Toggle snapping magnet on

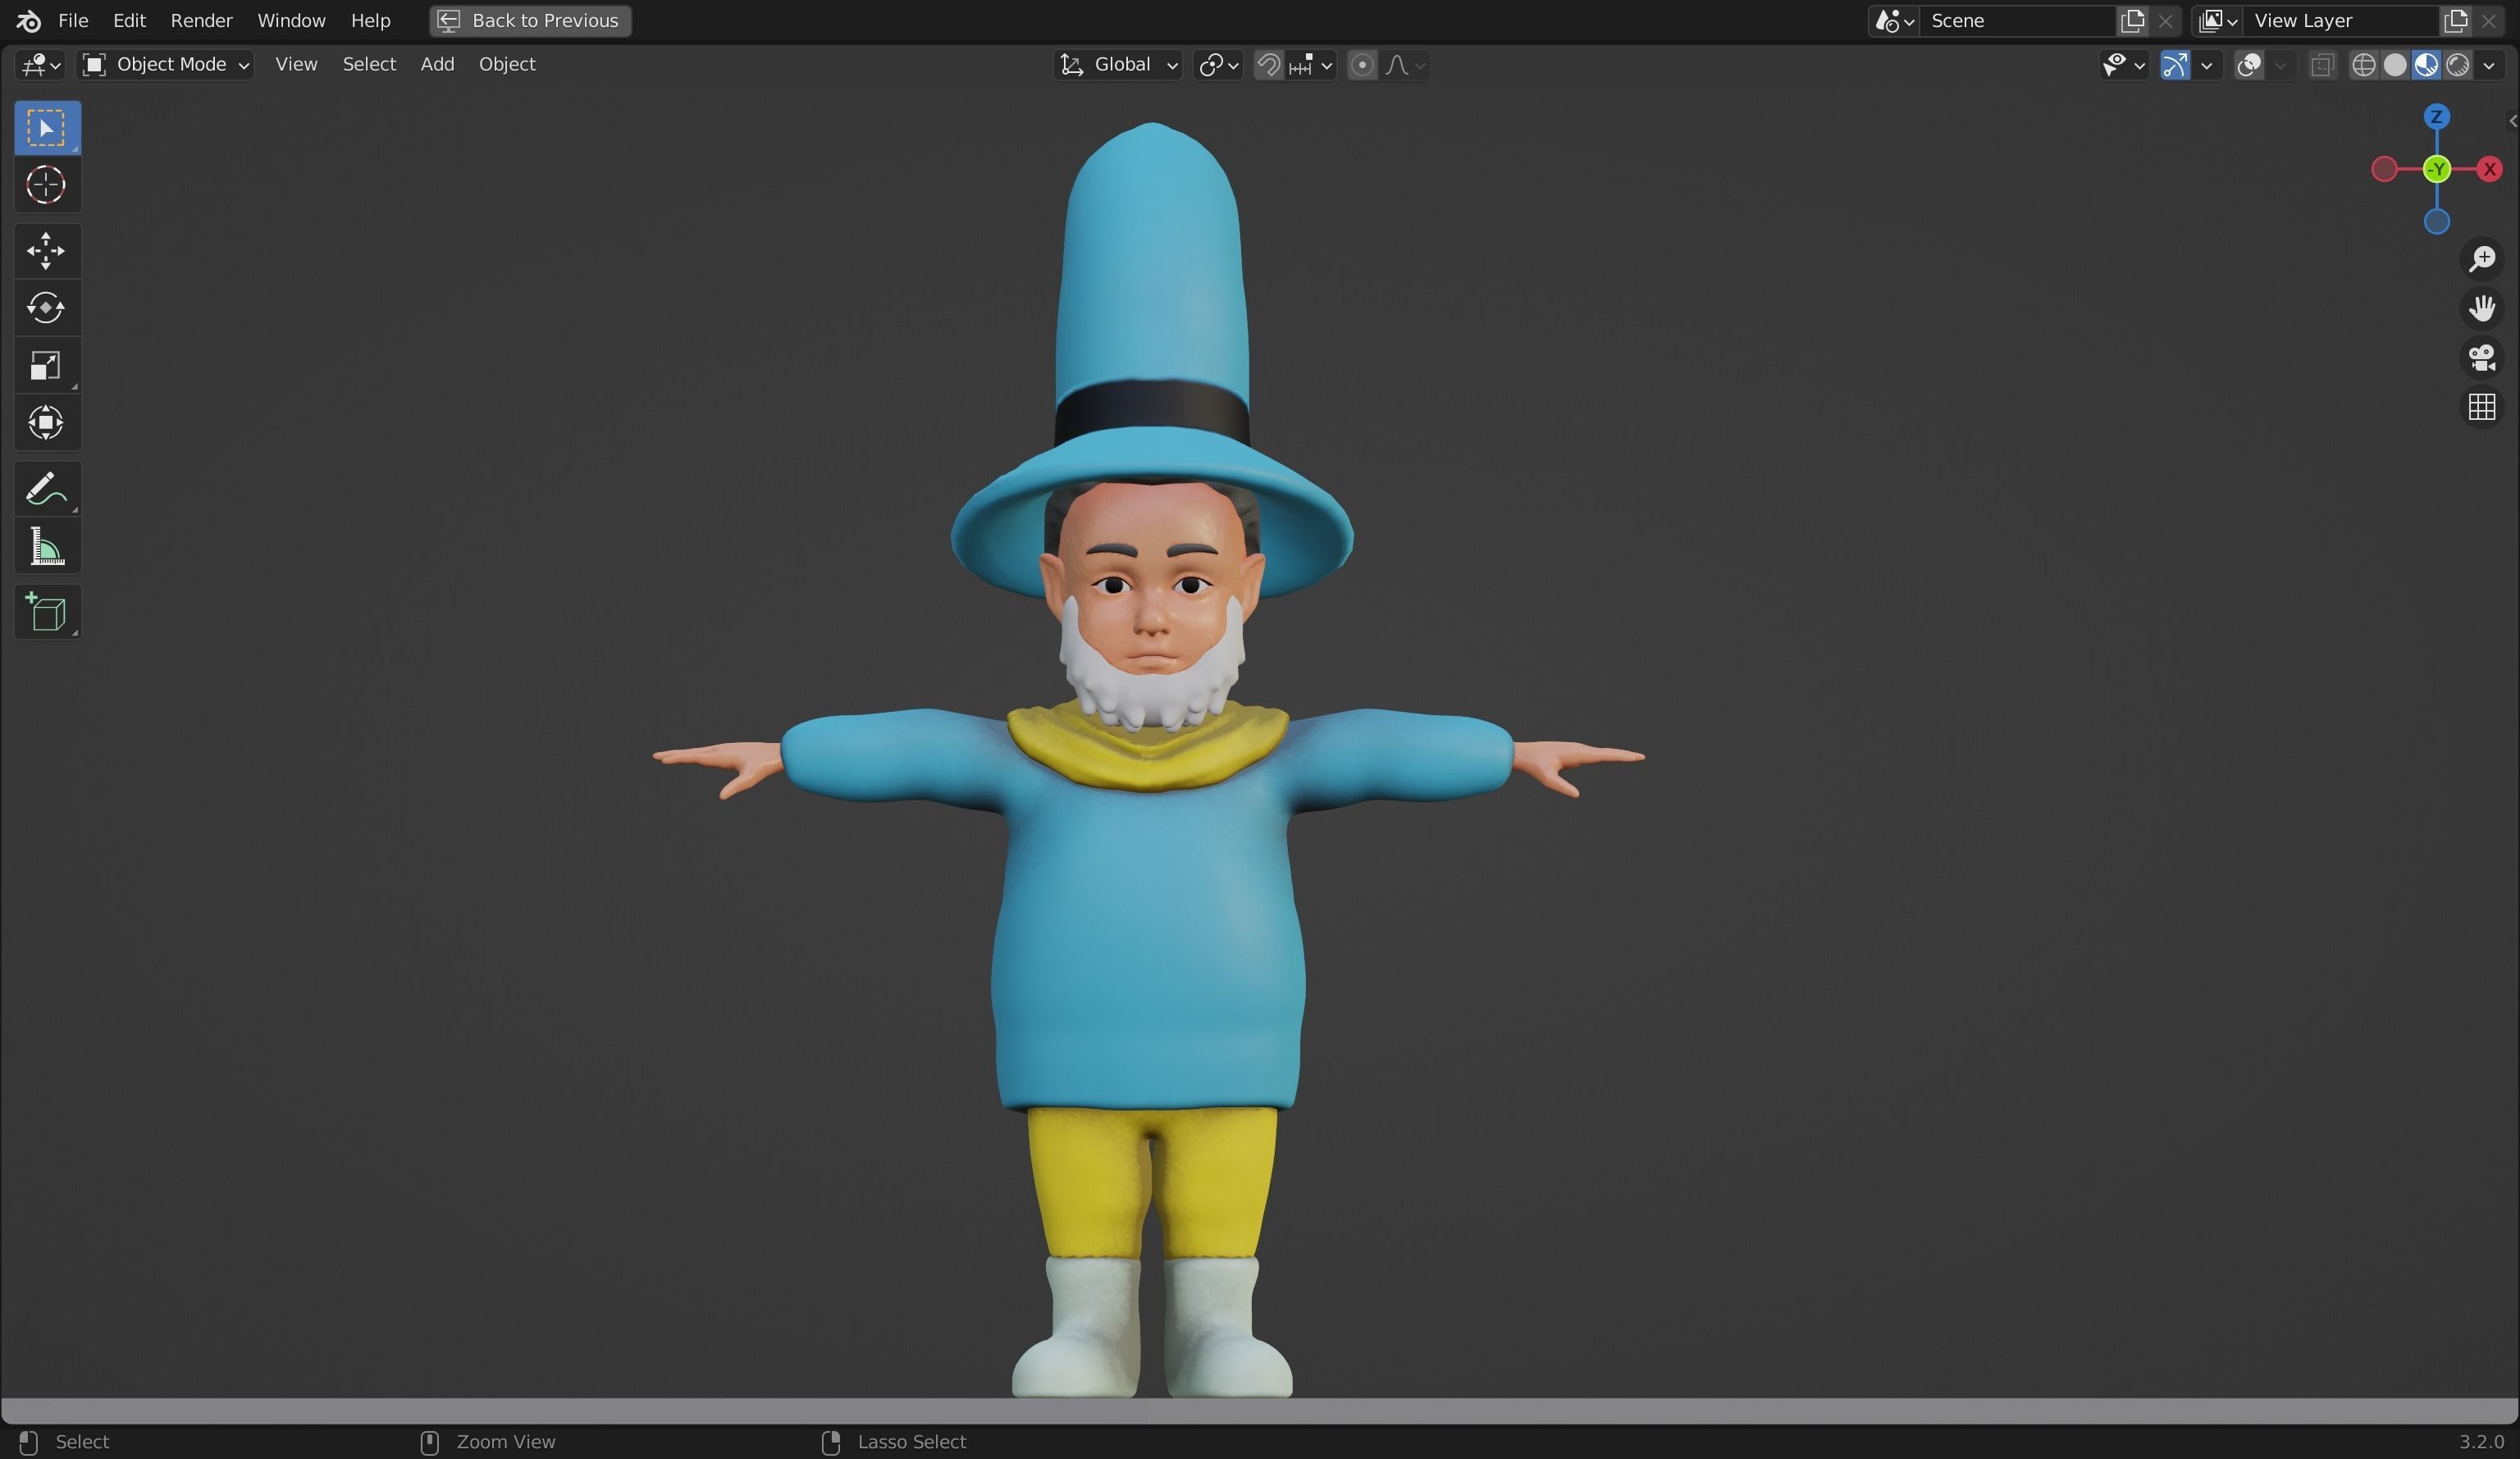(1268, 65)
